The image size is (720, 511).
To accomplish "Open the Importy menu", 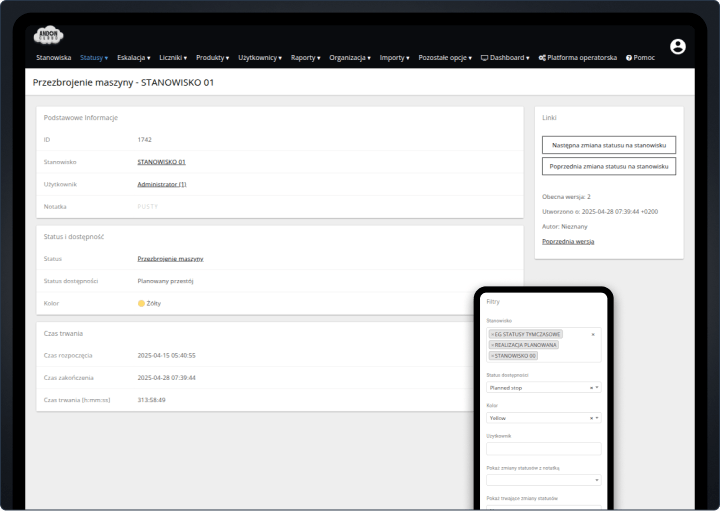I will (394, 58).
